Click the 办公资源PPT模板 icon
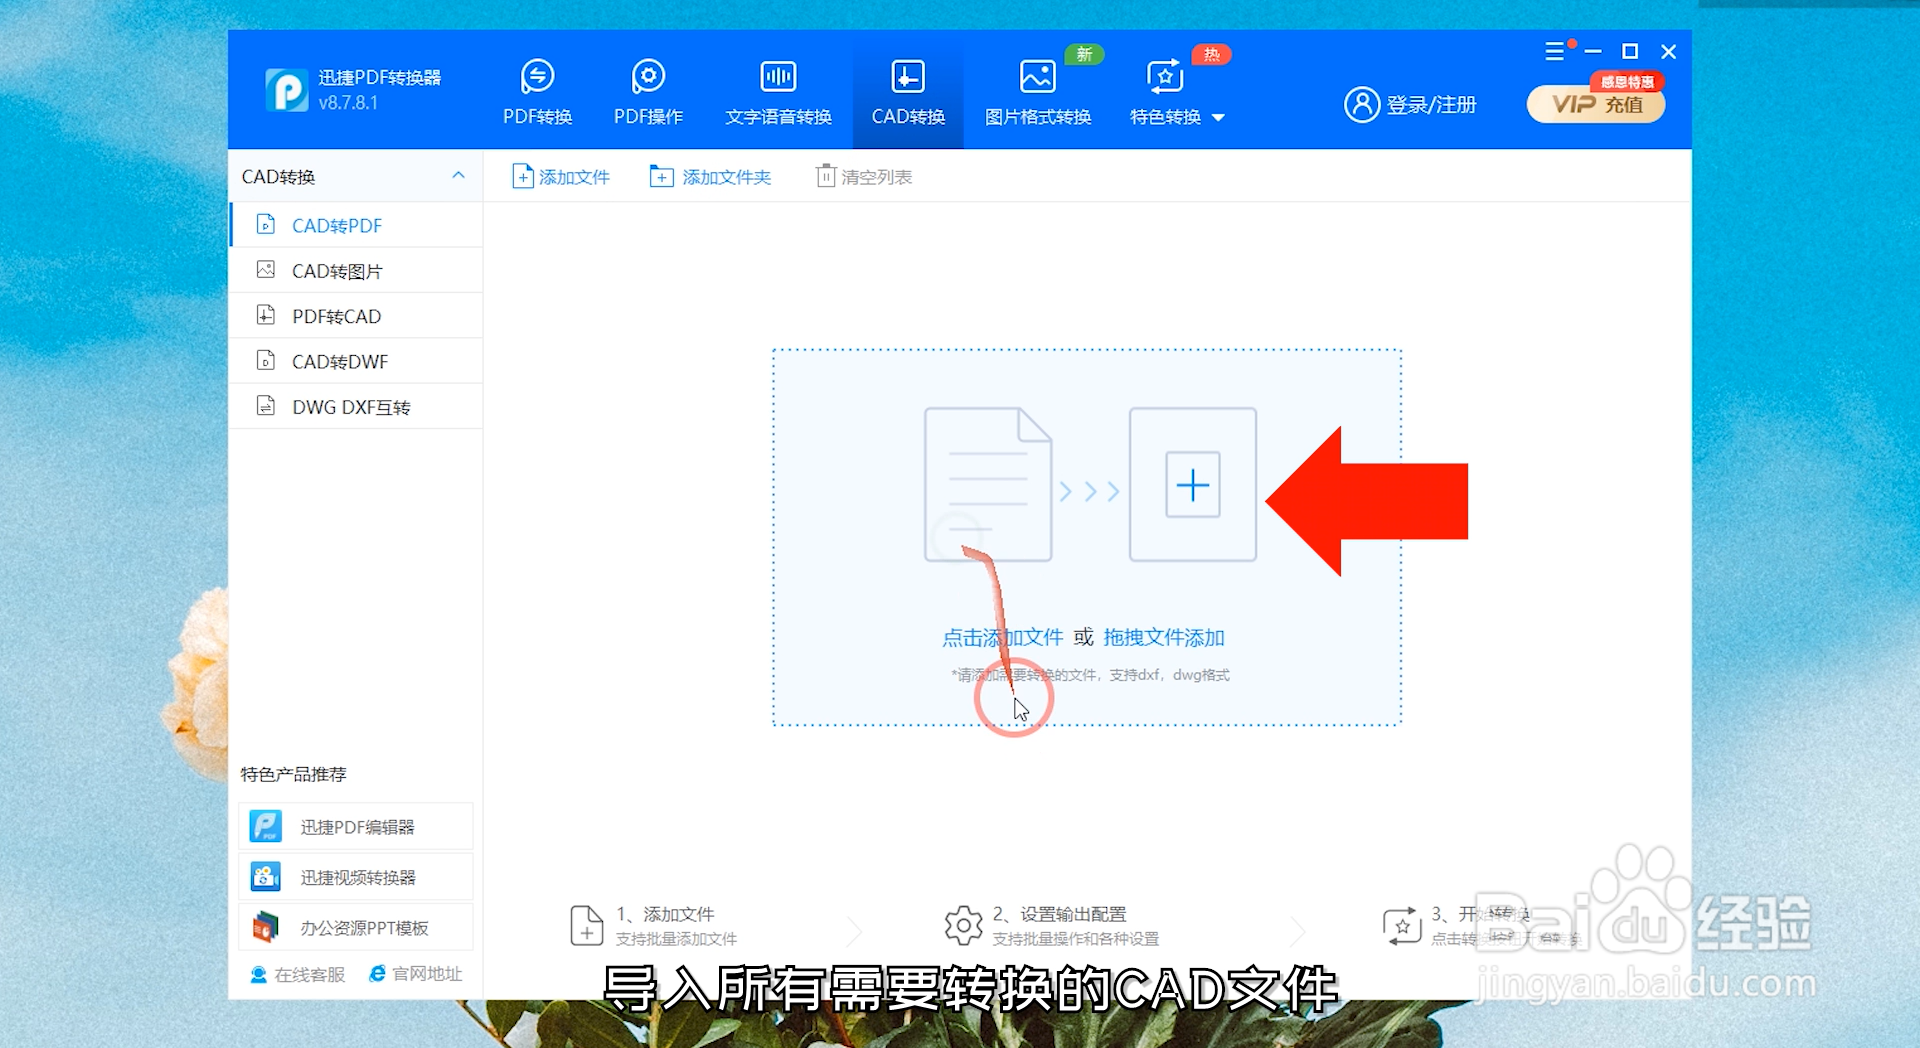This screenshot has width=1920, height=1048. [x=265, y=927]
